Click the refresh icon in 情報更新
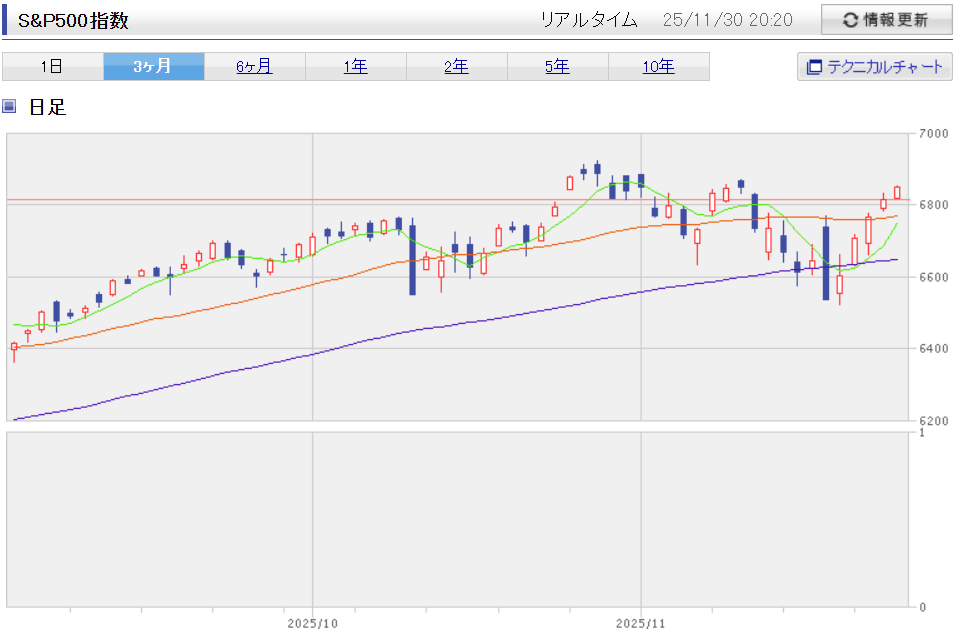The height and width of the screenshot is (636, 955). click(x=850, y=20)
